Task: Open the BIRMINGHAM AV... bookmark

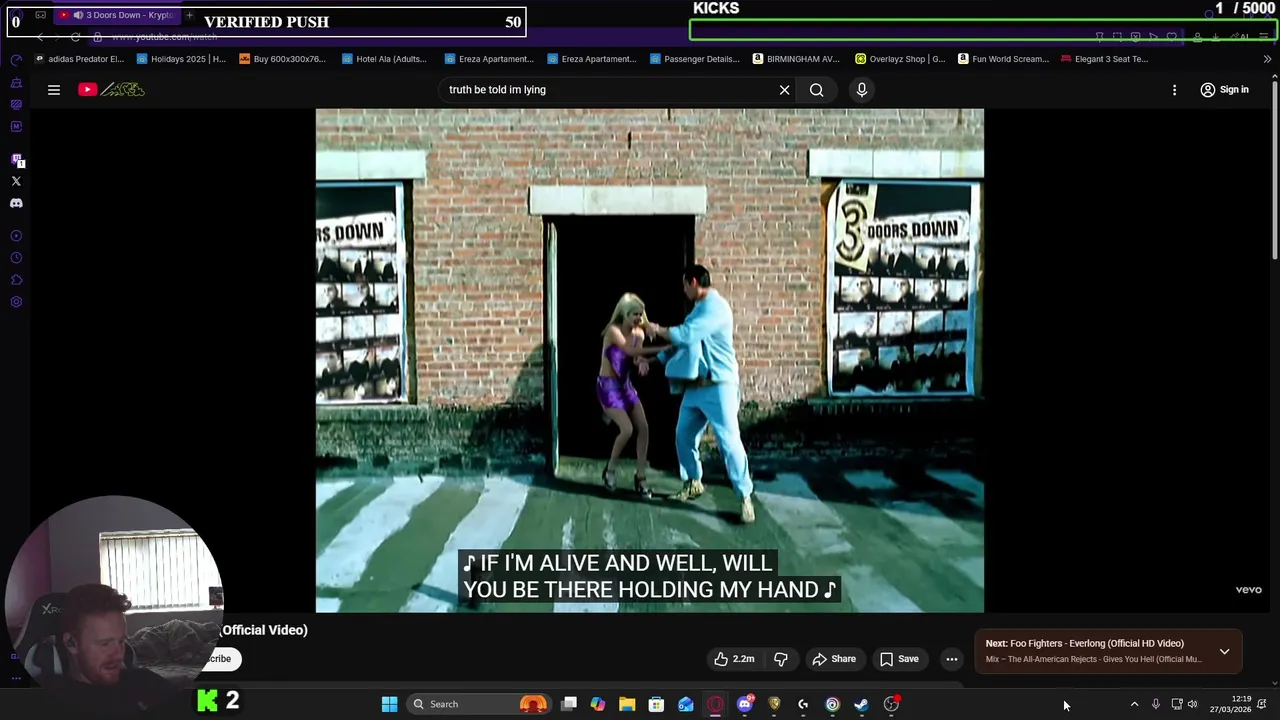Action: [796, 59]
